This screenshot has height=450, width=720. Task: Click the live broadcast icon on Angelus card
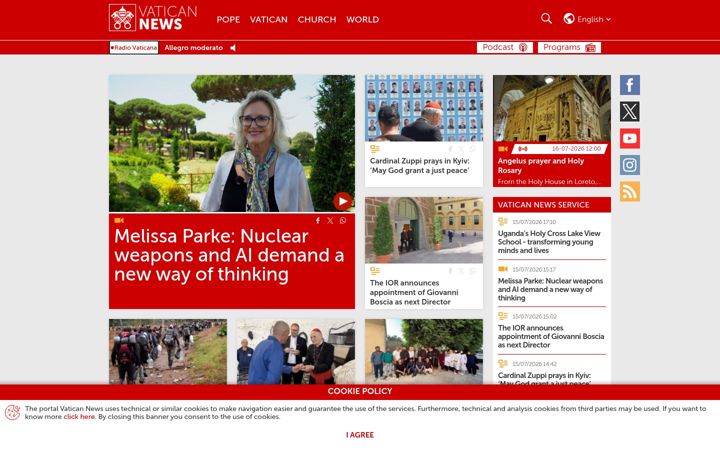pos(523,149)
